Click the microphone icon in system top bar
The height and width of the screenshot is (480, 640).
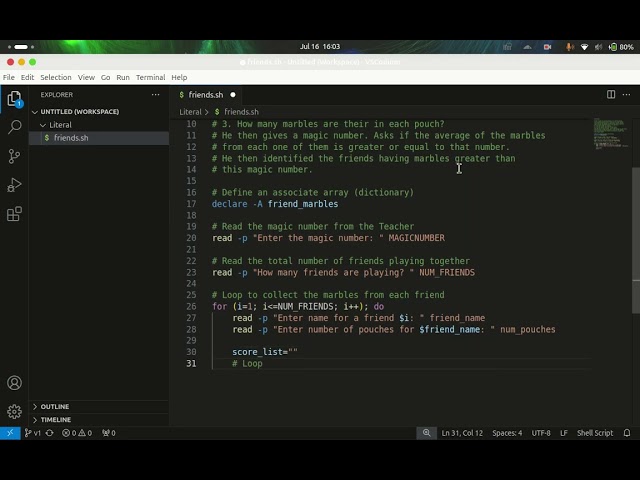coord(569,47)
